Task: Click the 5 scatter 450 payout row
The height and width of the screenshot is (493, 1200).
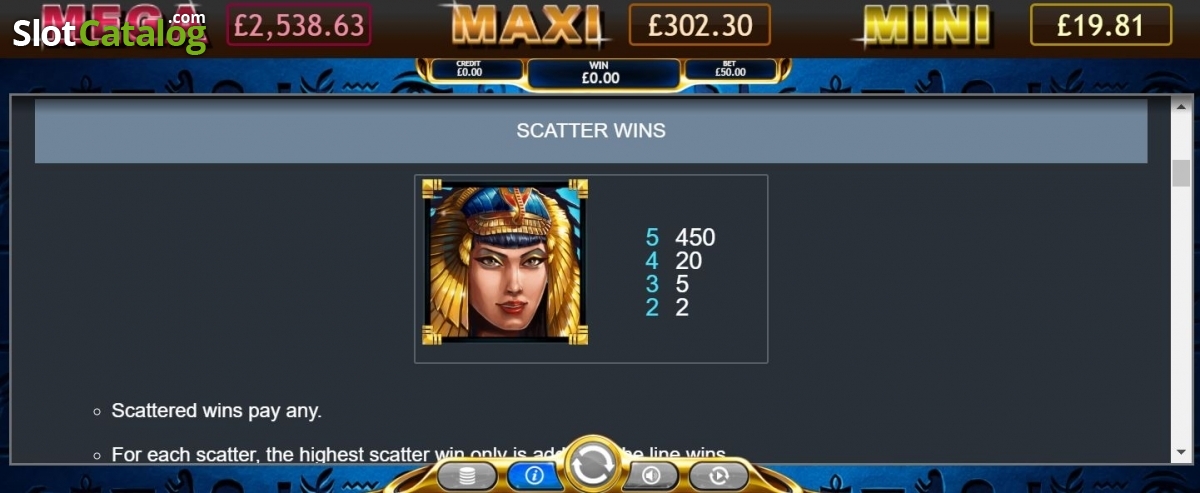Action: point(680,238)
